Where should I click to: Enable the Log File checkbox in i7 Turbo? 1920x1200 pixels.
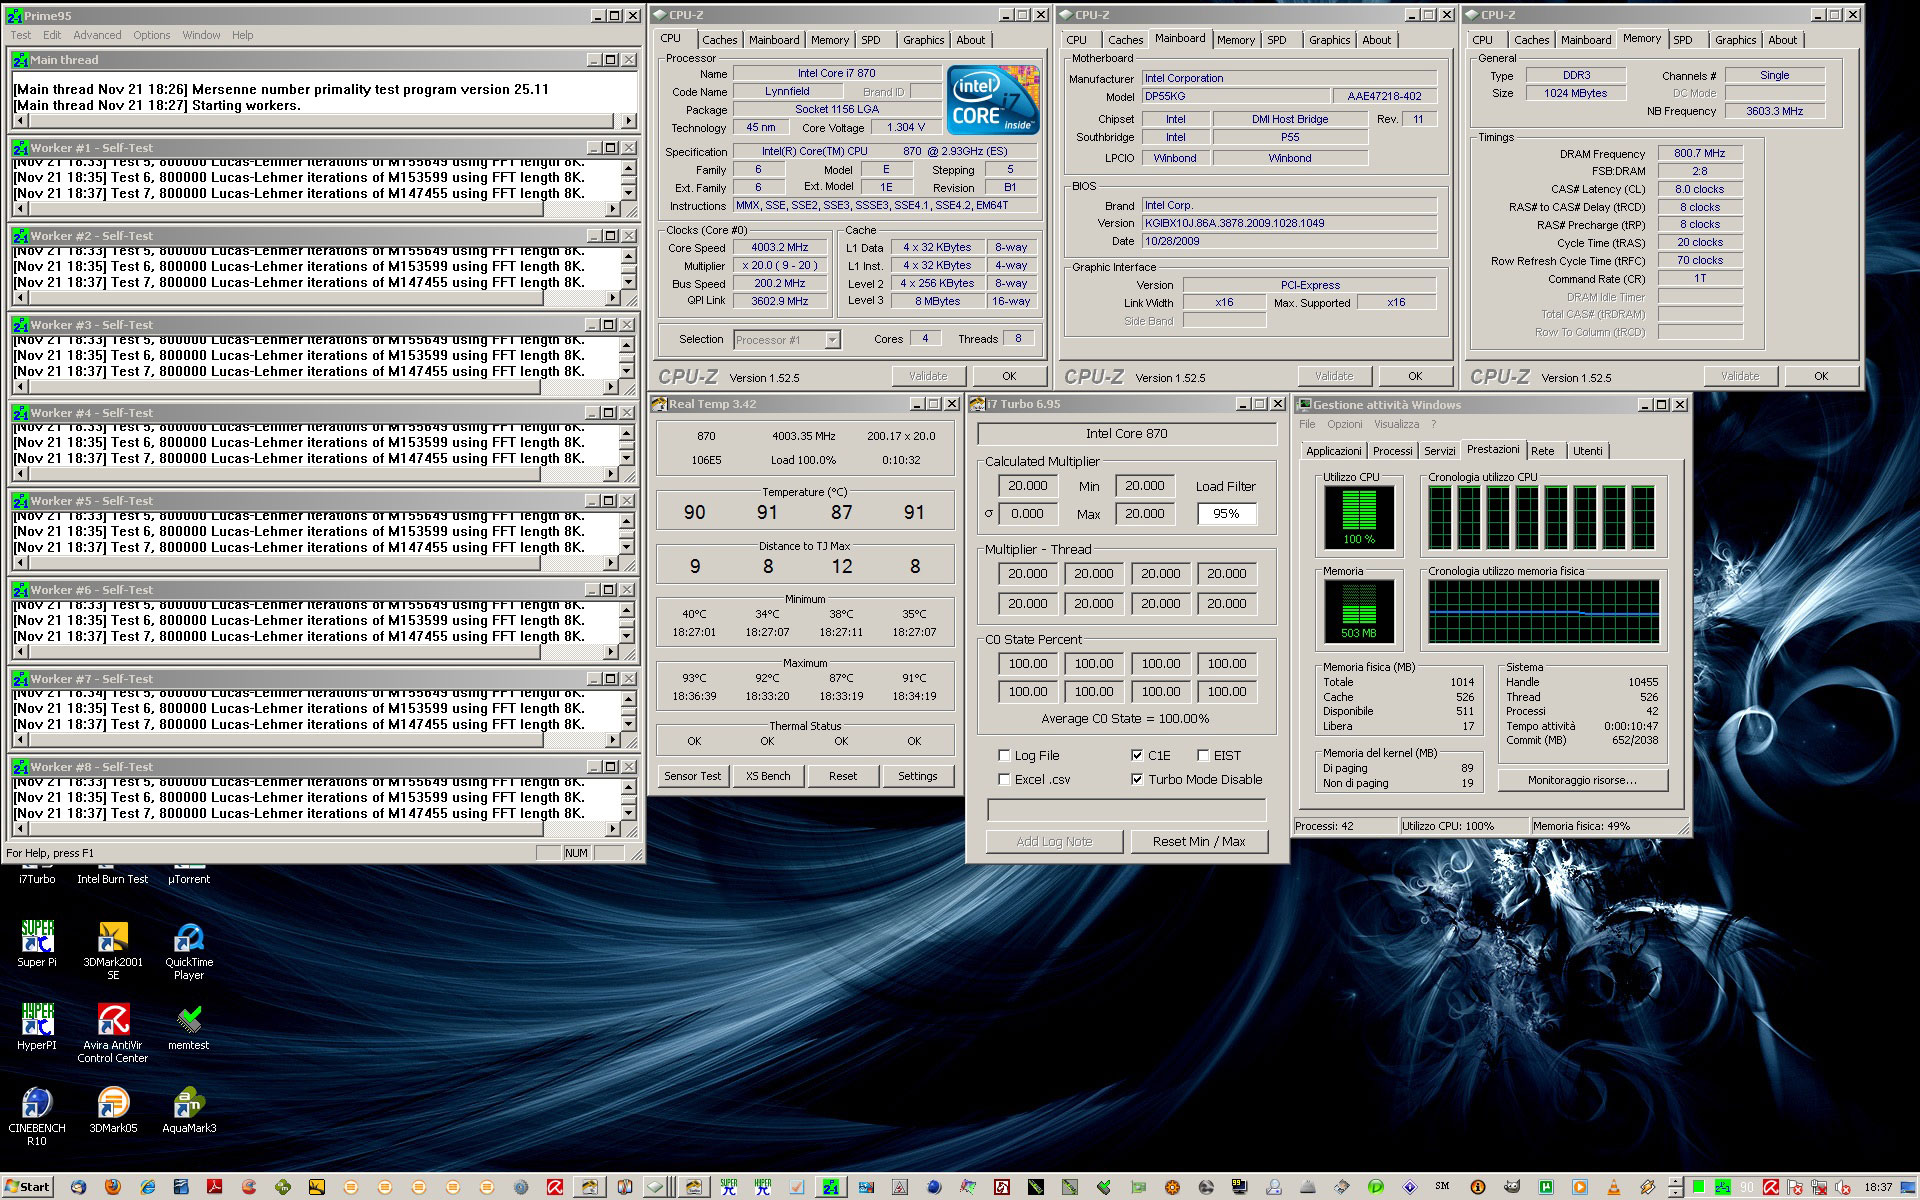point(1004,755)
